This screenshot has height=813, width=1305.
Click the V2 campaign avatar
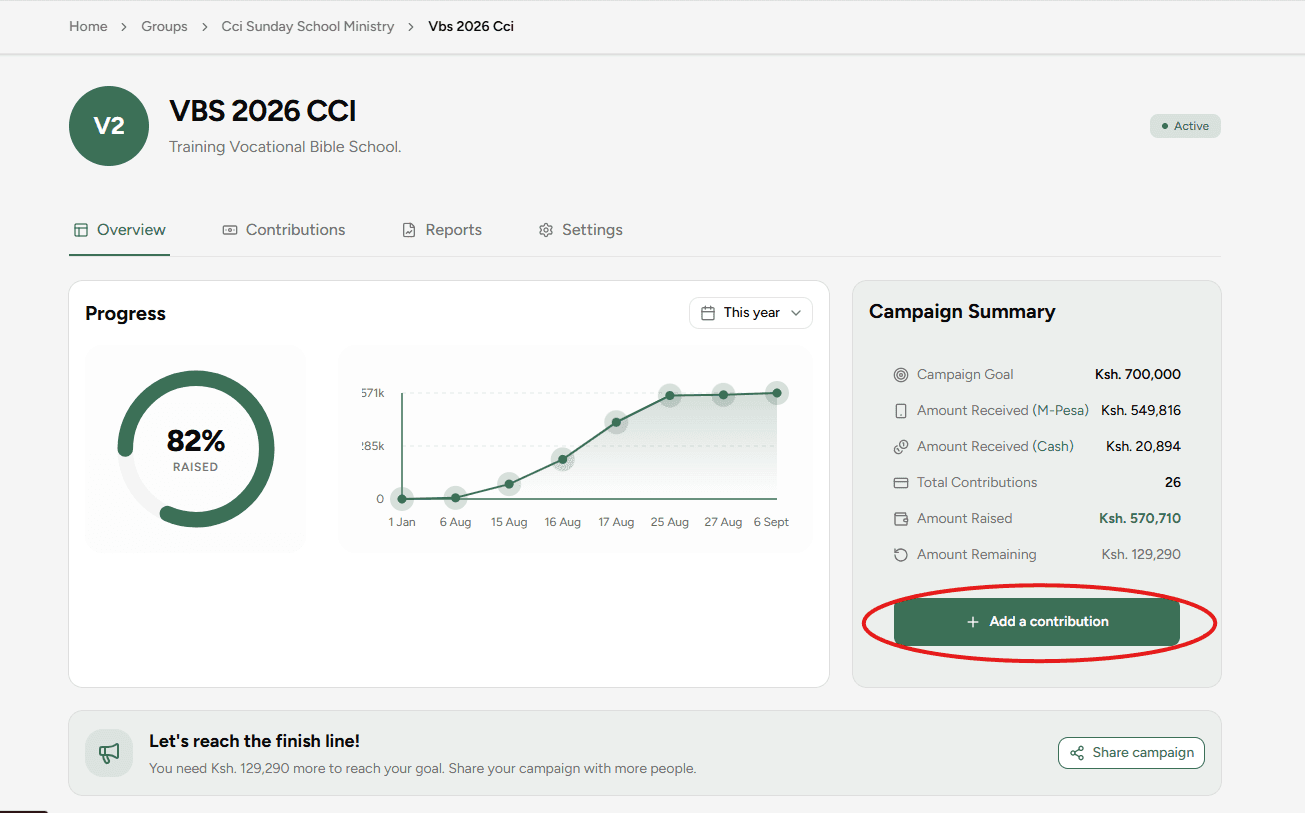[109, 126]
